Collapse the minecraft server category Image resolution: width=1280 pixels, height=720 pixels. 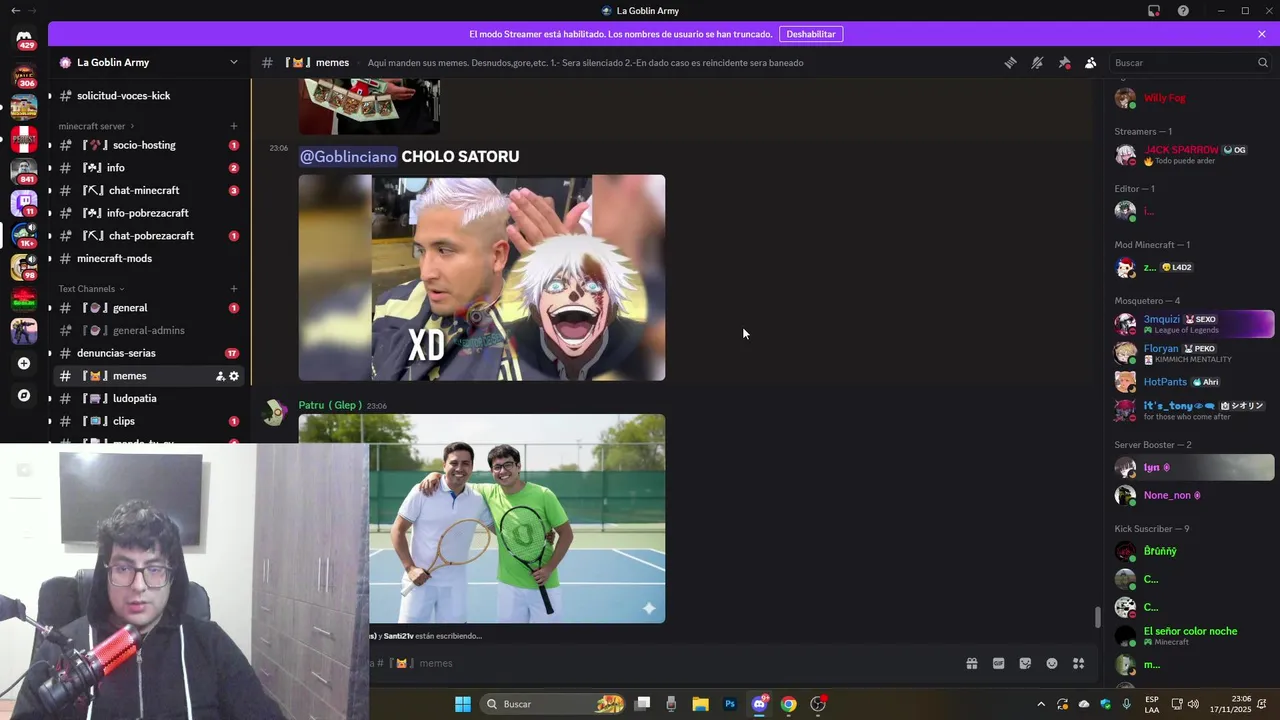(x=96, y=126)
